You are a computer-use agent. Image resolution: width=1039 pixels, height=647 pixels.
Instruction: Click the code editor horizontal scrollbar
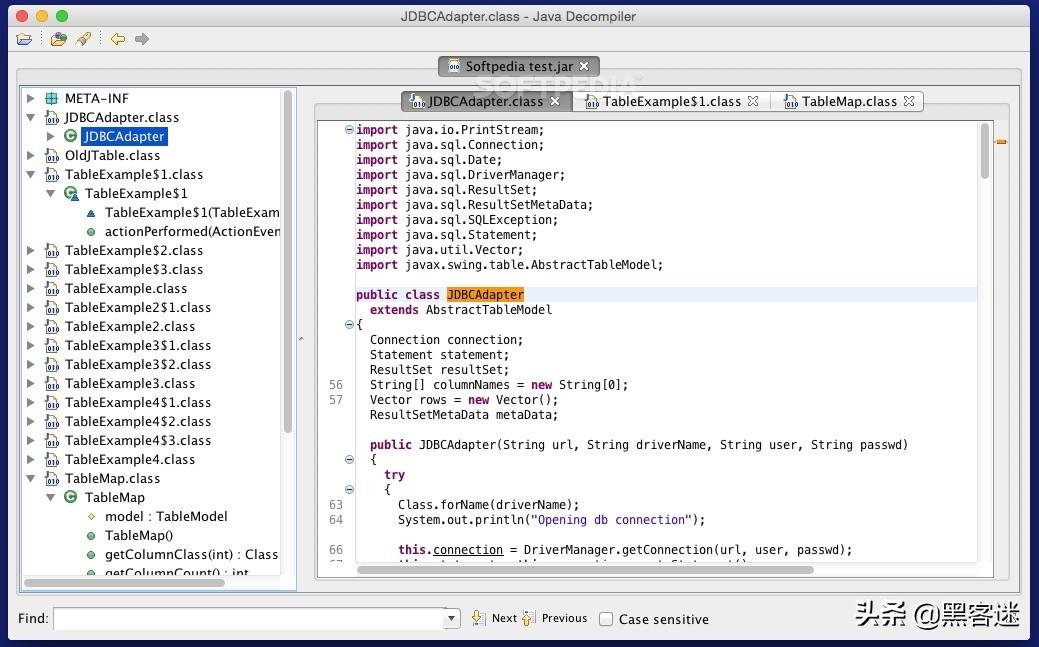pyautogui.click(x=585, y=569)
